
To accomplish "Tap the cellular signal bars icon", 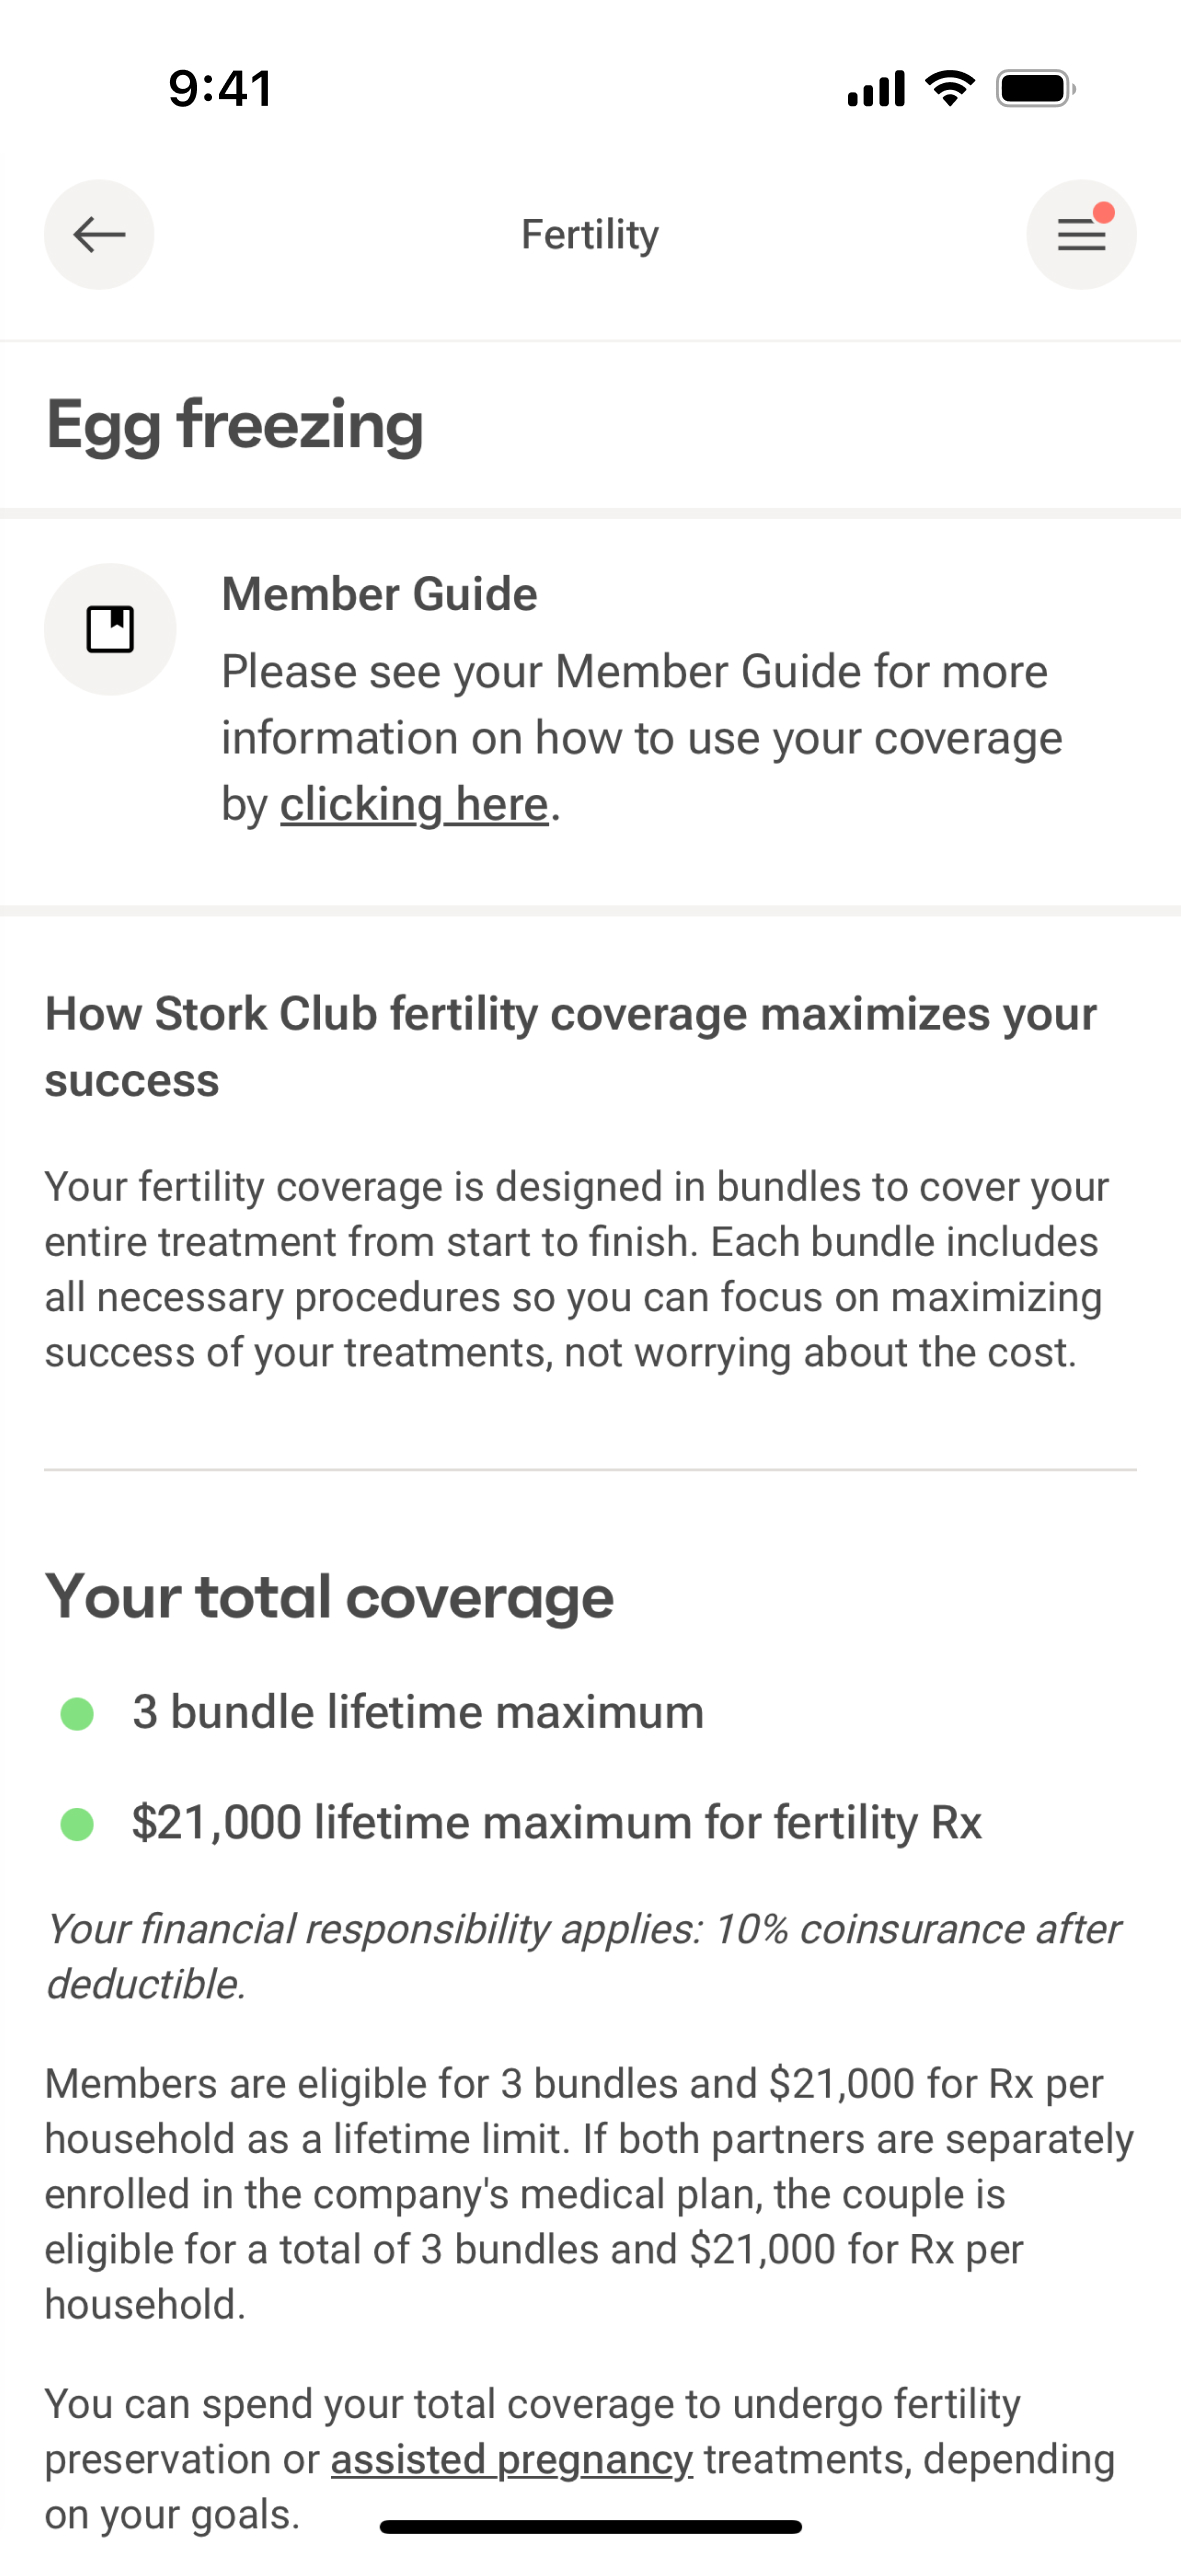I will click(x=876, y=89).
